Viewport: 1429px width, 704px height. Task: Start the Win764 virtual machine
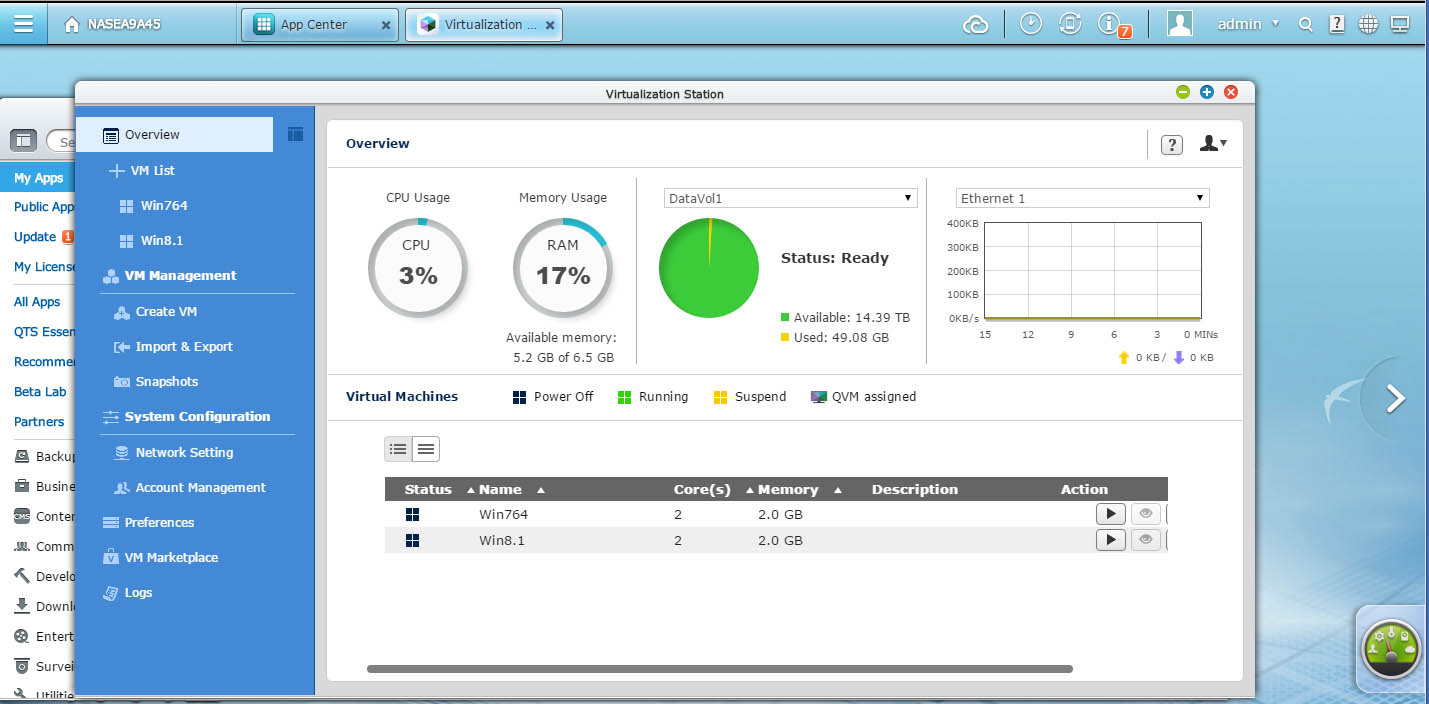tap(1110, 514)
